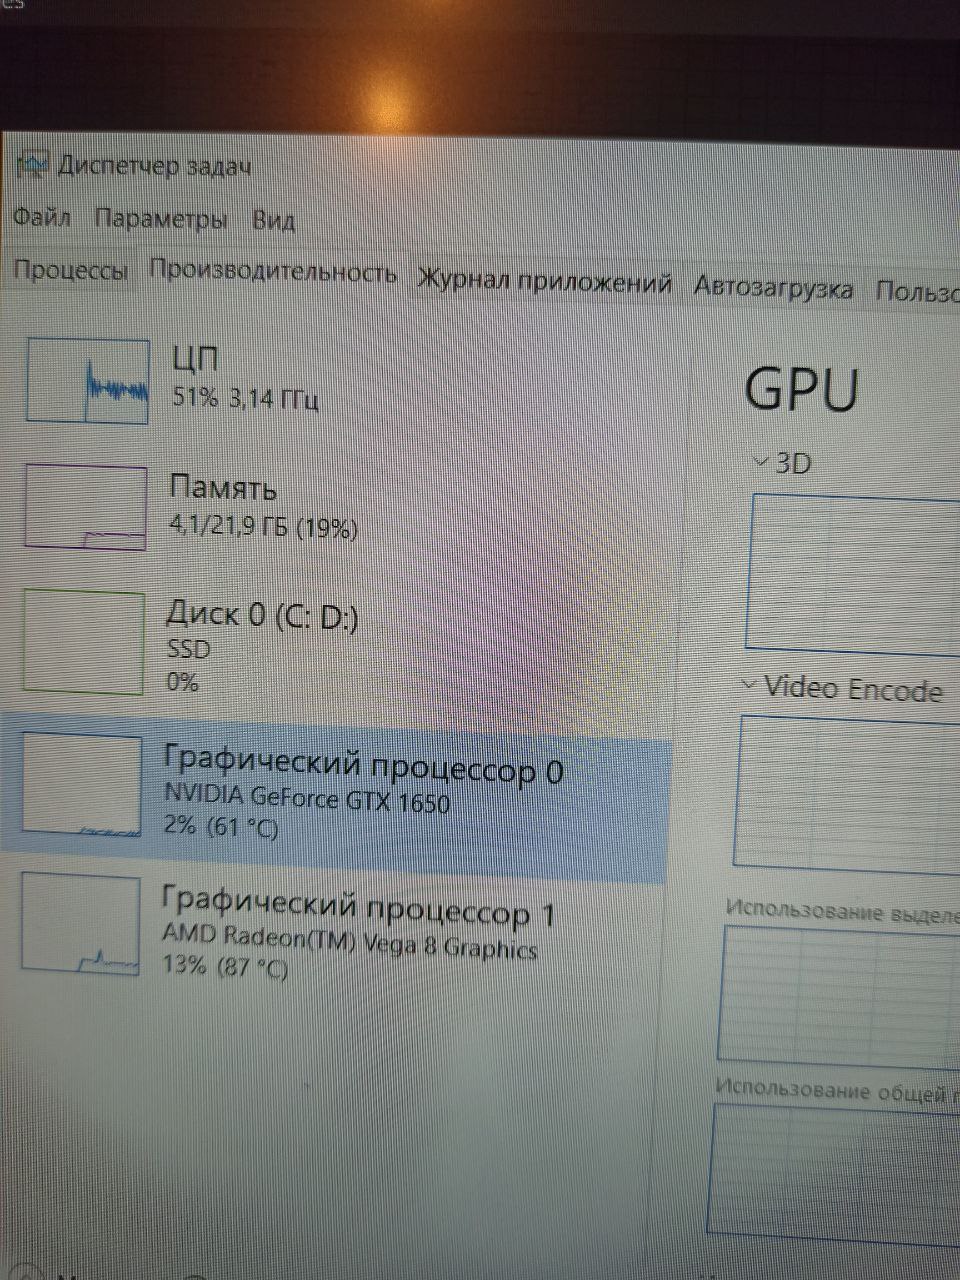Select Графический процессор 1 entry label
This screenshot has width=960, height=1280.
point(358,909)
